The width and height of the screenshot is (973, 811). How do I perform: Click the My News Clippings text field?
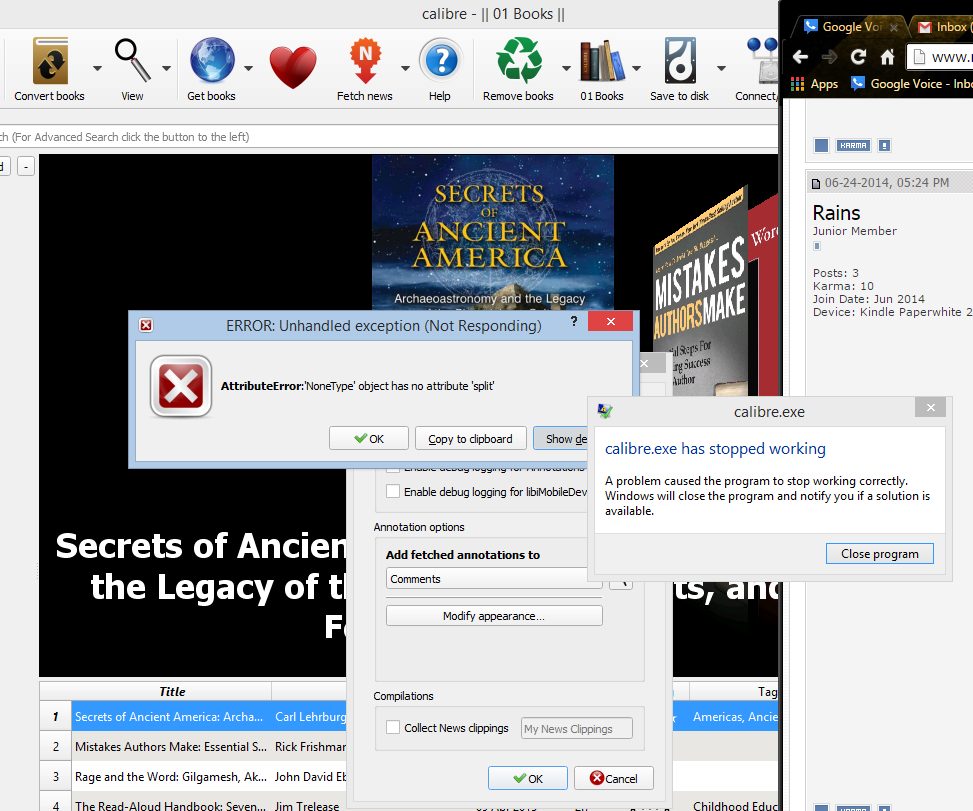[x=576, y=728]
